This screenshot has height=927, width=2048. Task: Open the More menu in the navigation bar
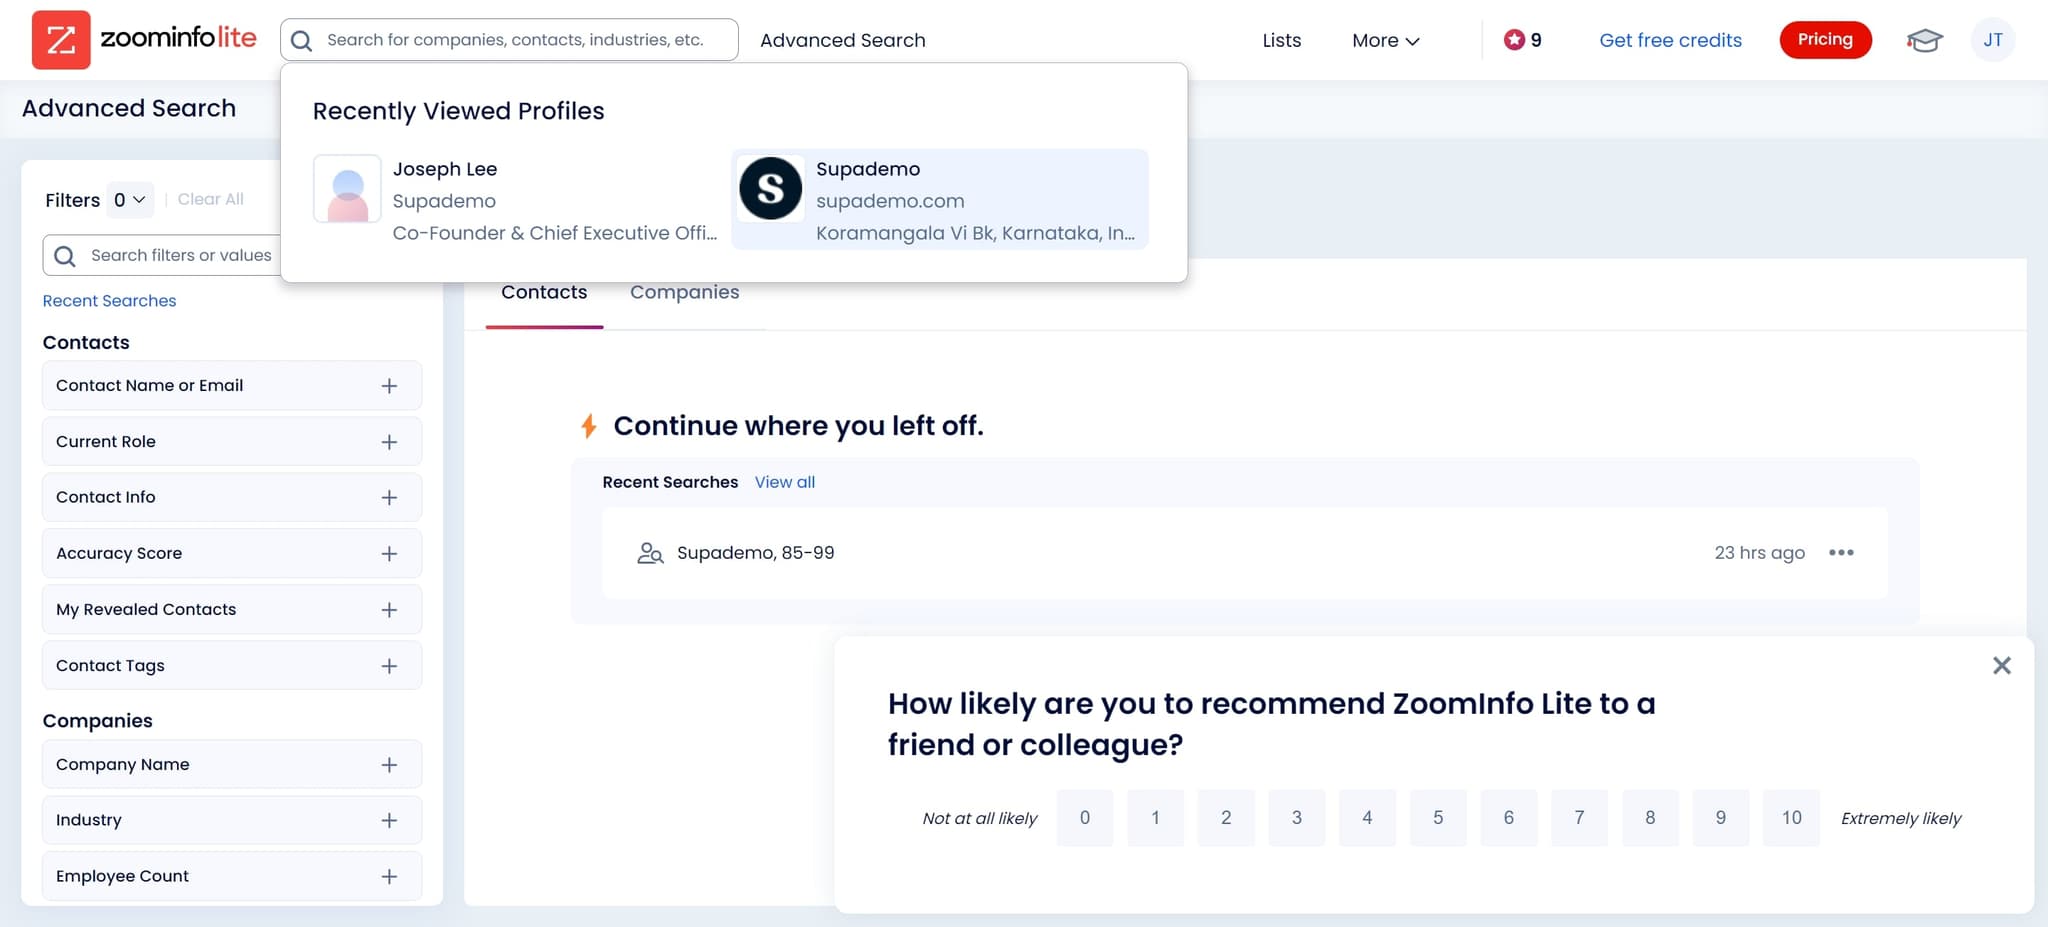click(1384, 40)
